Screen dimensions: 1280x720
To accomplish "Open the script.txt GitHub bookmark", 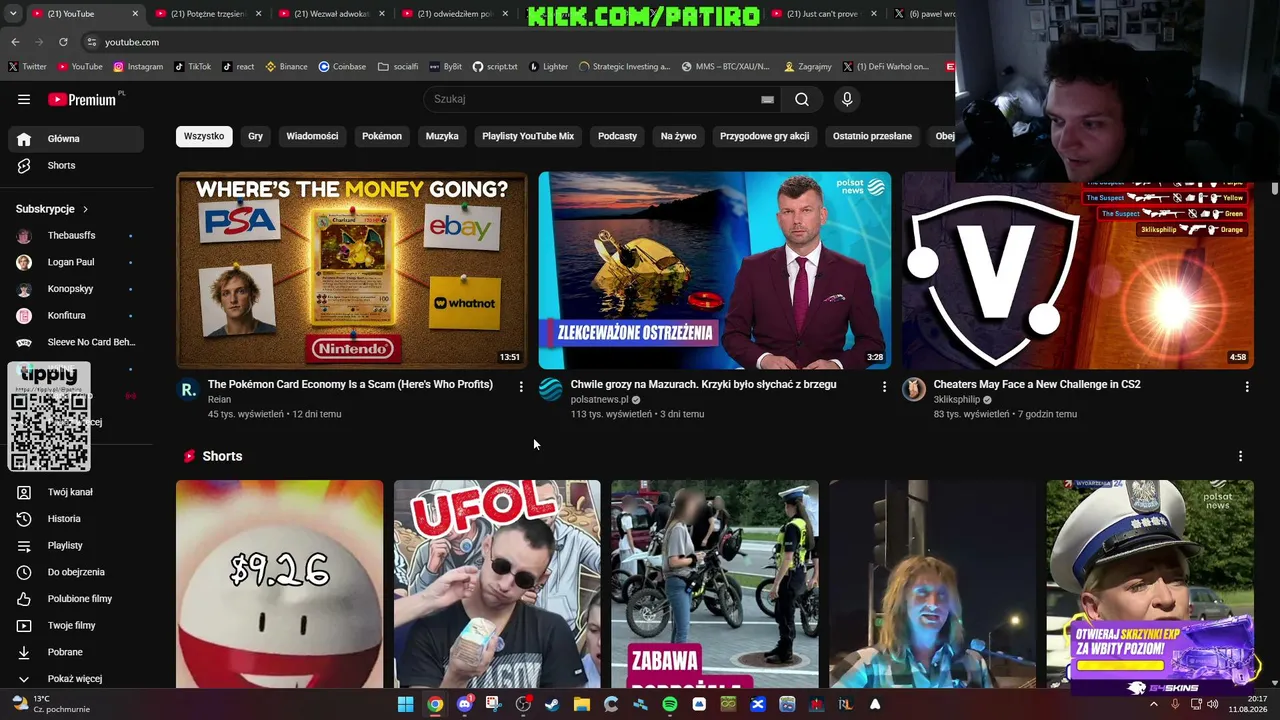I will coord(495,67).
